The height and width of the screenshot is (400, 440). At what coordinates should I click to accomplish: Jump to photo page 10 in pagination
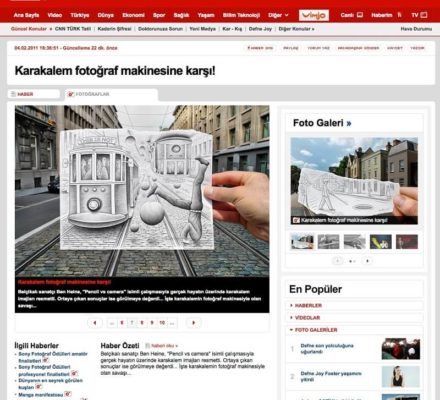162,323
